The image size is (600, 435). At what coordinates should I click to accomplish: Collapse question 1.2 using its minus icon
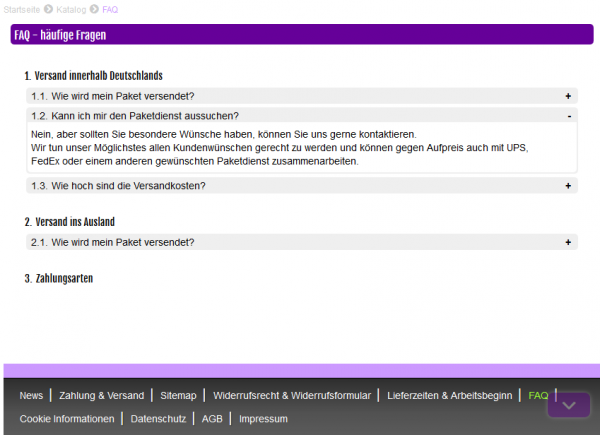pos(568,116)
